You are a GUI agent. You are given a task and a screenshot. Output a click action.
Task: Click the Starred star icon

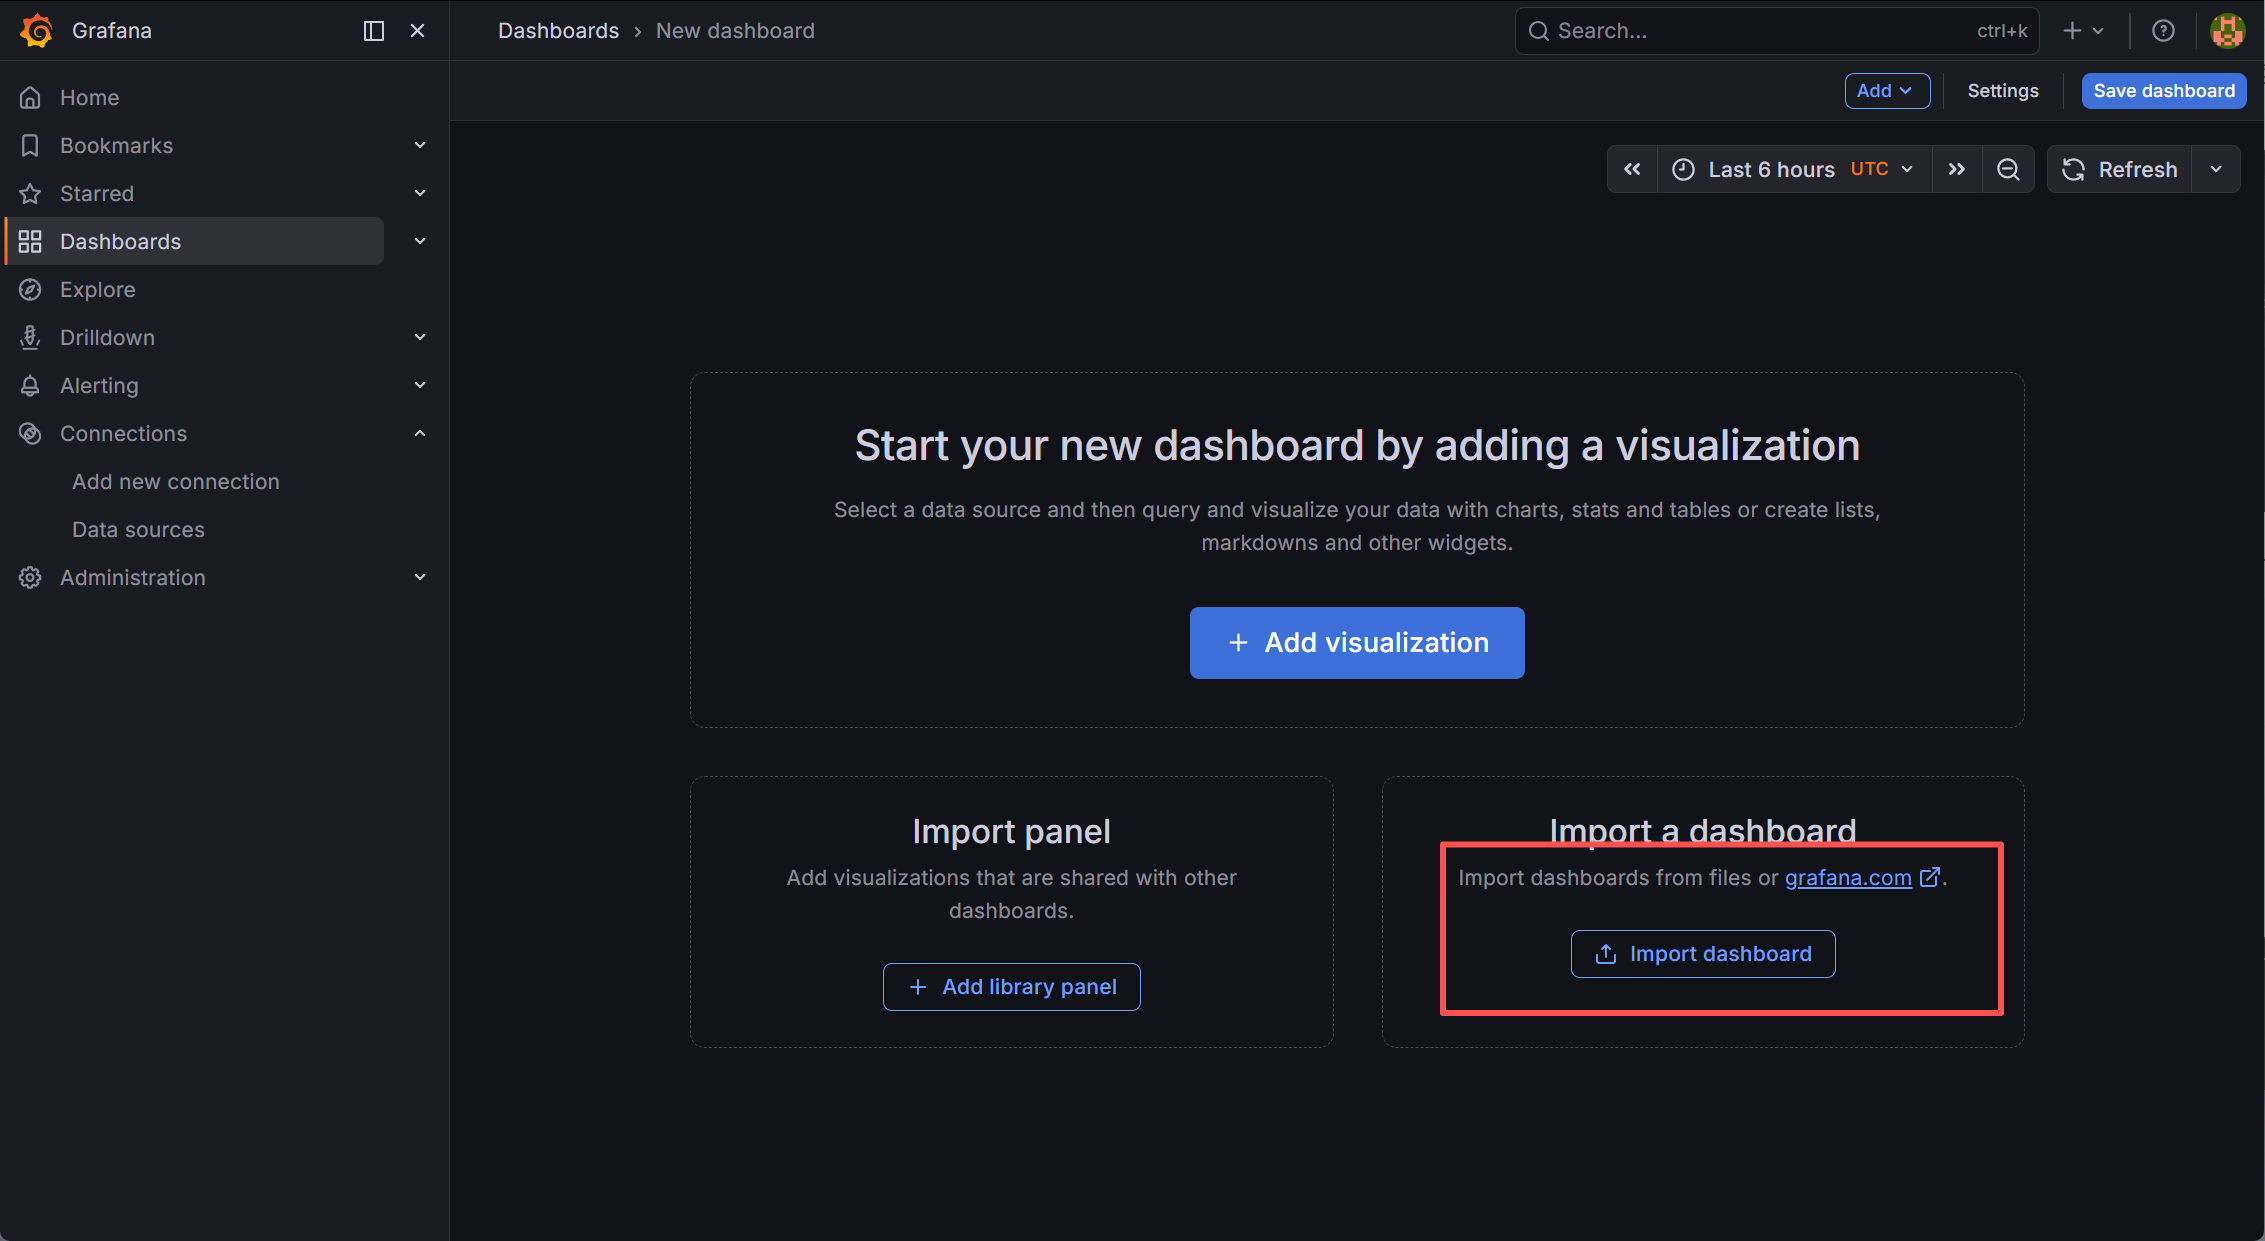30,194
